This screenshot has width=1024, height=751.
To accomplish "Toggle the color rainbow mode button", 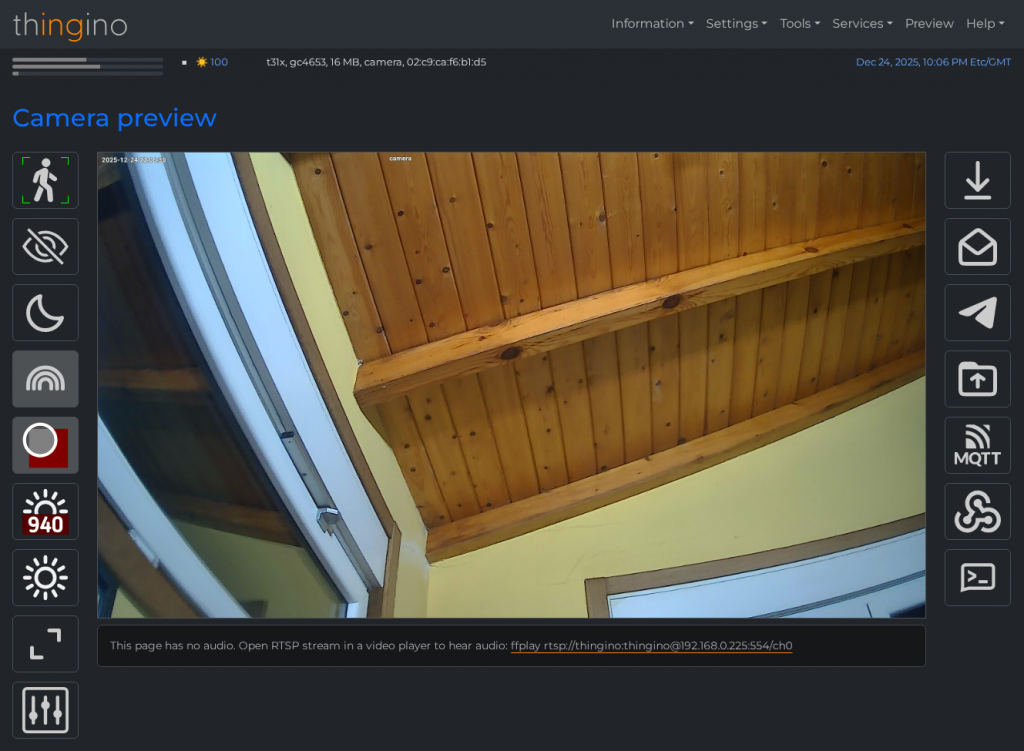I will click(45, 379).
